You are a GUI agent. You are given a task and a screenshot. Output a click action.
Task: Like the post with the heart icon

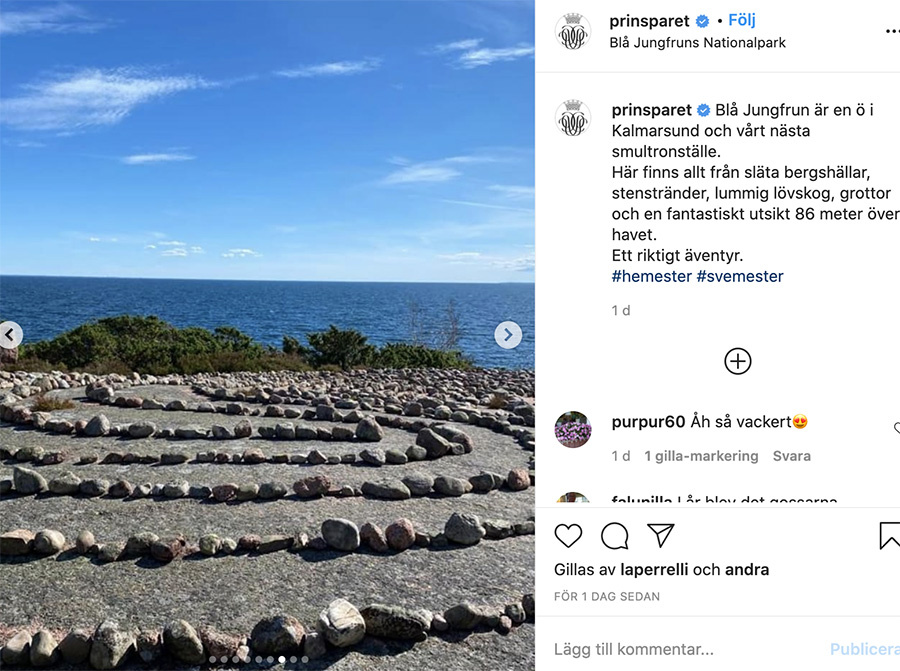pos(568,536)
